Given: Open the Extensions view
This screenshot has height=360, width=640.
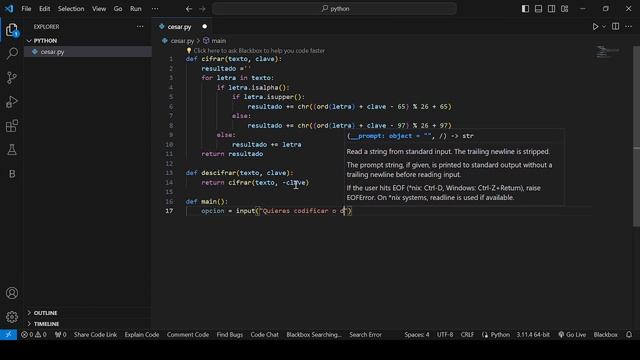Looking at the screenshot, I should (12, 126).
